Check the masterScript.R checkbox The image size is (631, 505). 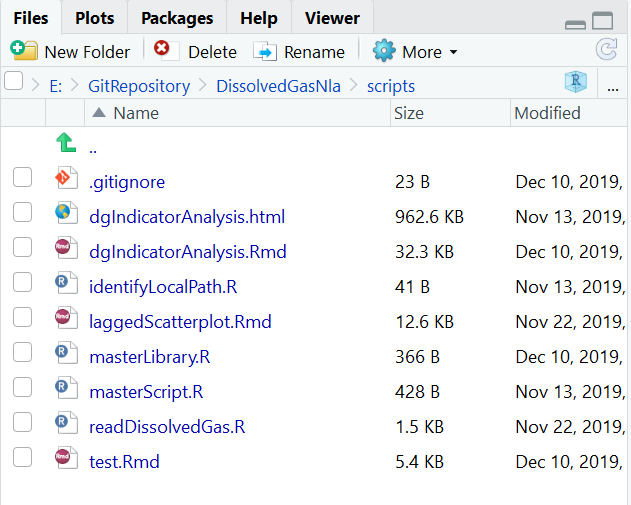coord(23,387)
